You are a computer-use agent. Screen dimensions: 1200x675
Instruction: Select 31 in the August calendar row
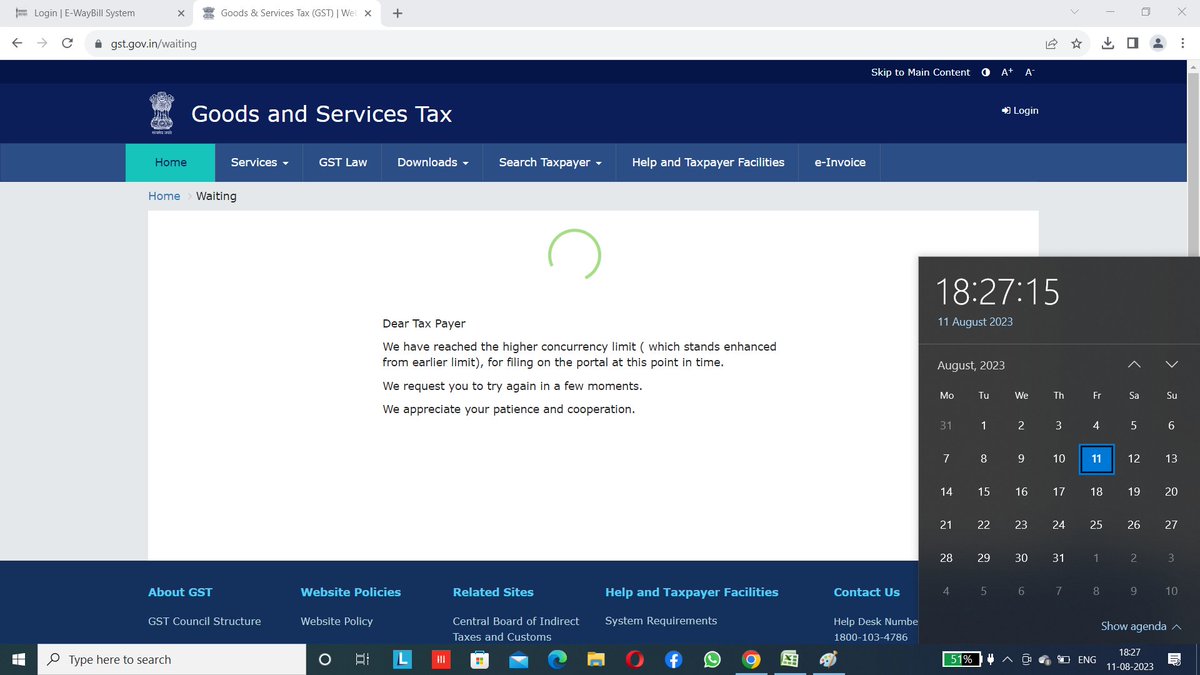pos(1058,557)
